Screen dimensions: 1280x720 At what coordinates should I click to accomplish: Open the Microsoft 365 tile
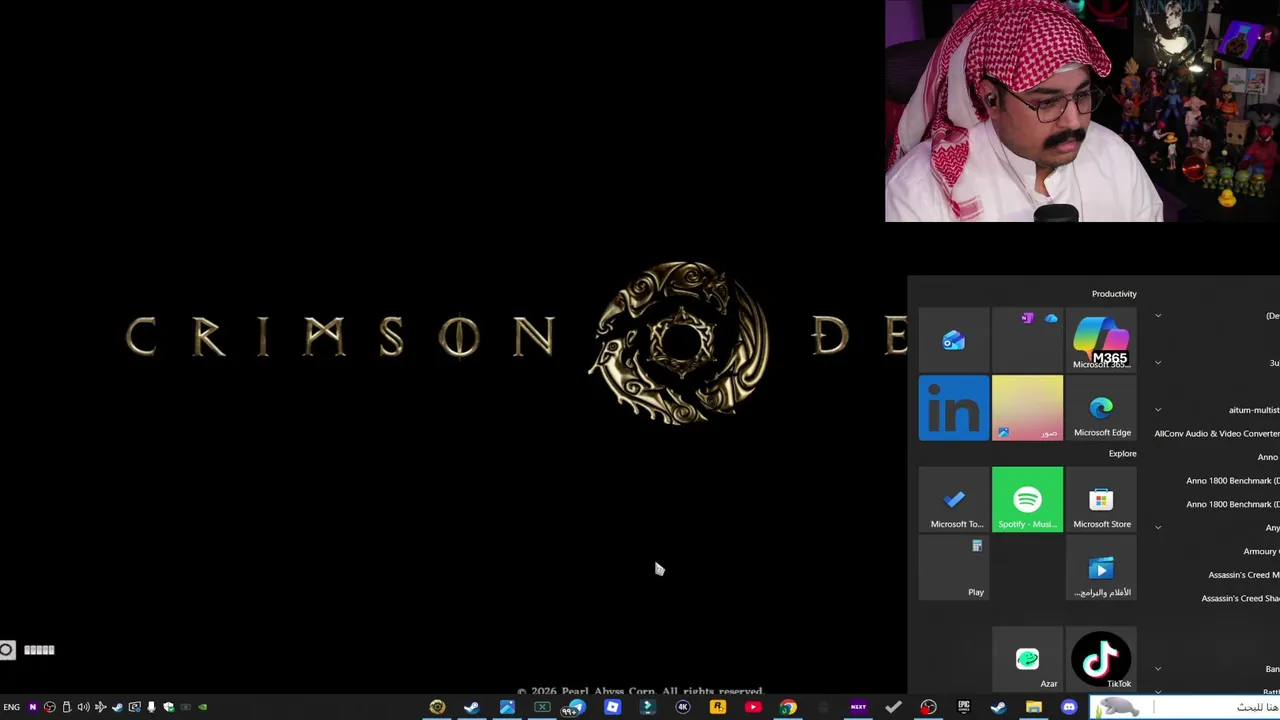[x=1101, y=341]
